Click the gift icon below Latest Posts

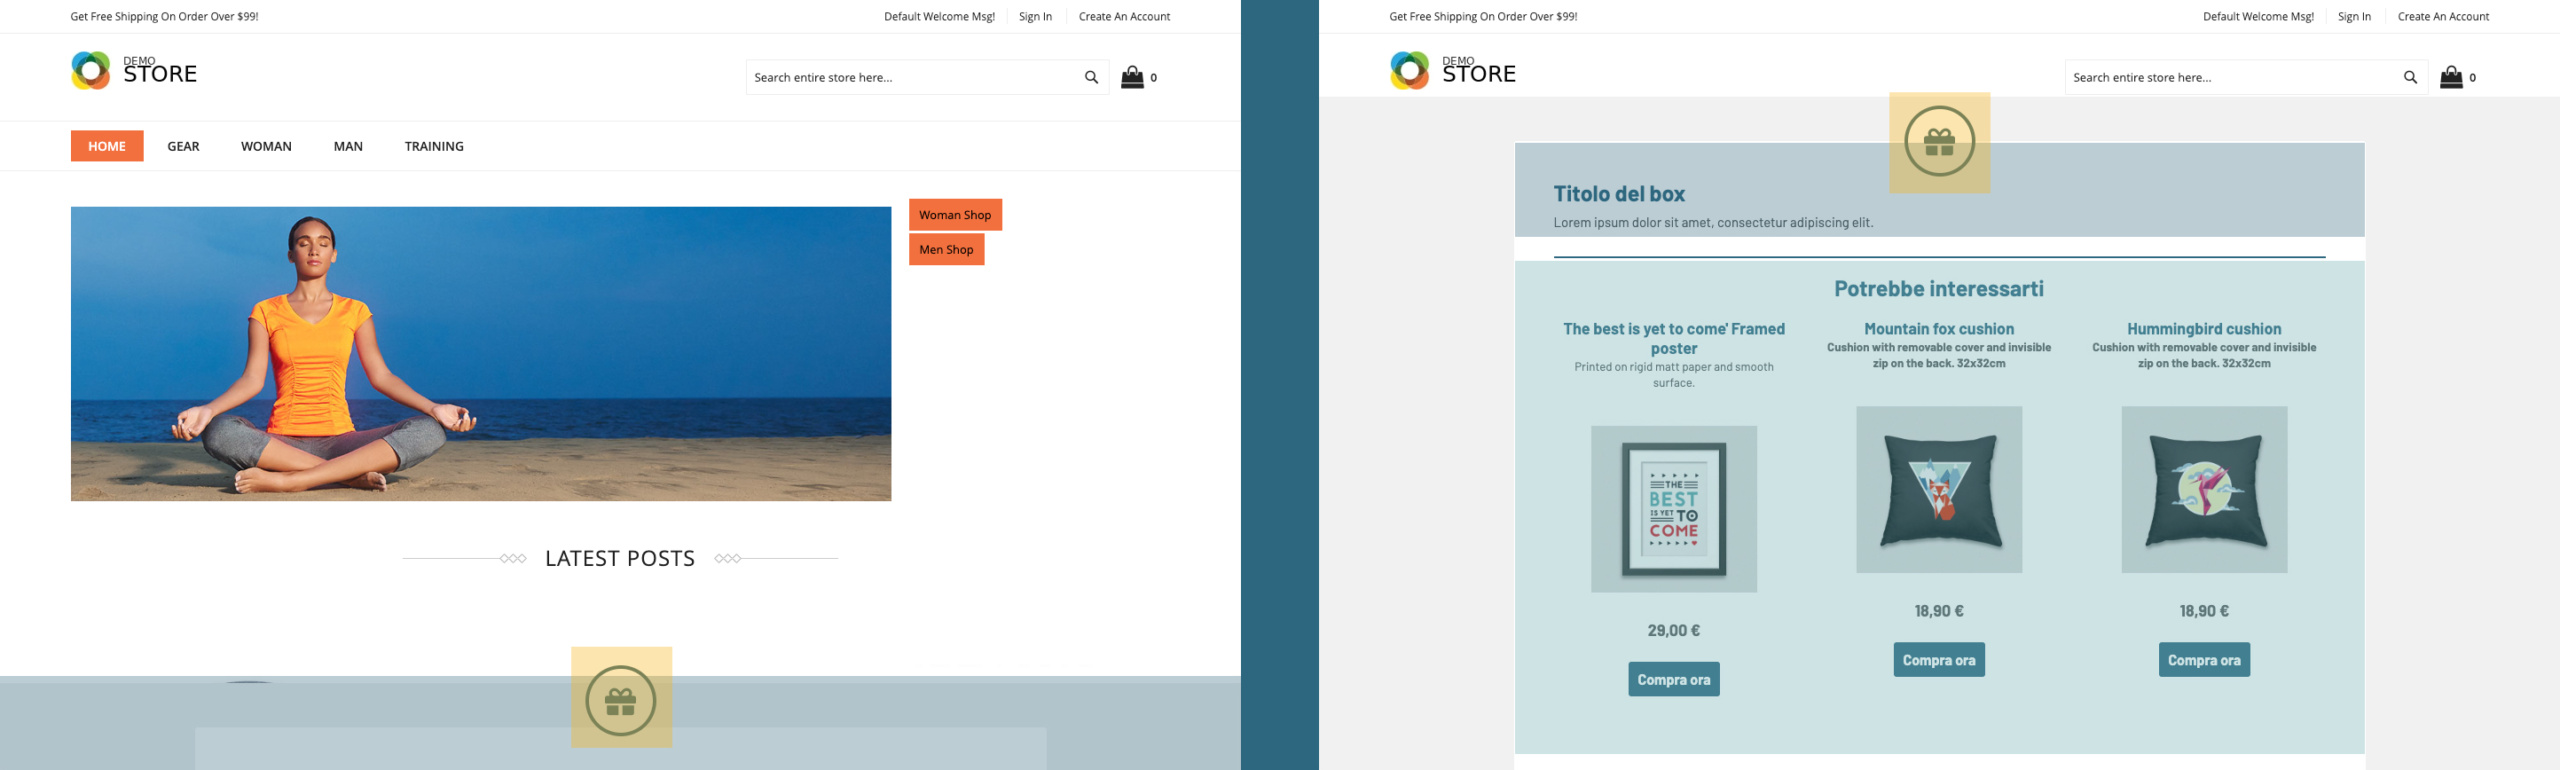click(x=620, y=699)
